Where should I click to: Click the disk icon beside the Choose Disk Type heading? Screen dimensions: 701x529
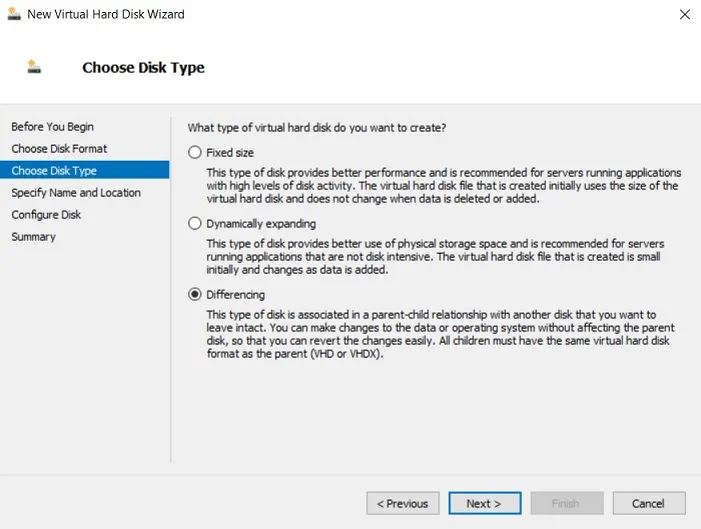point(35,68)
